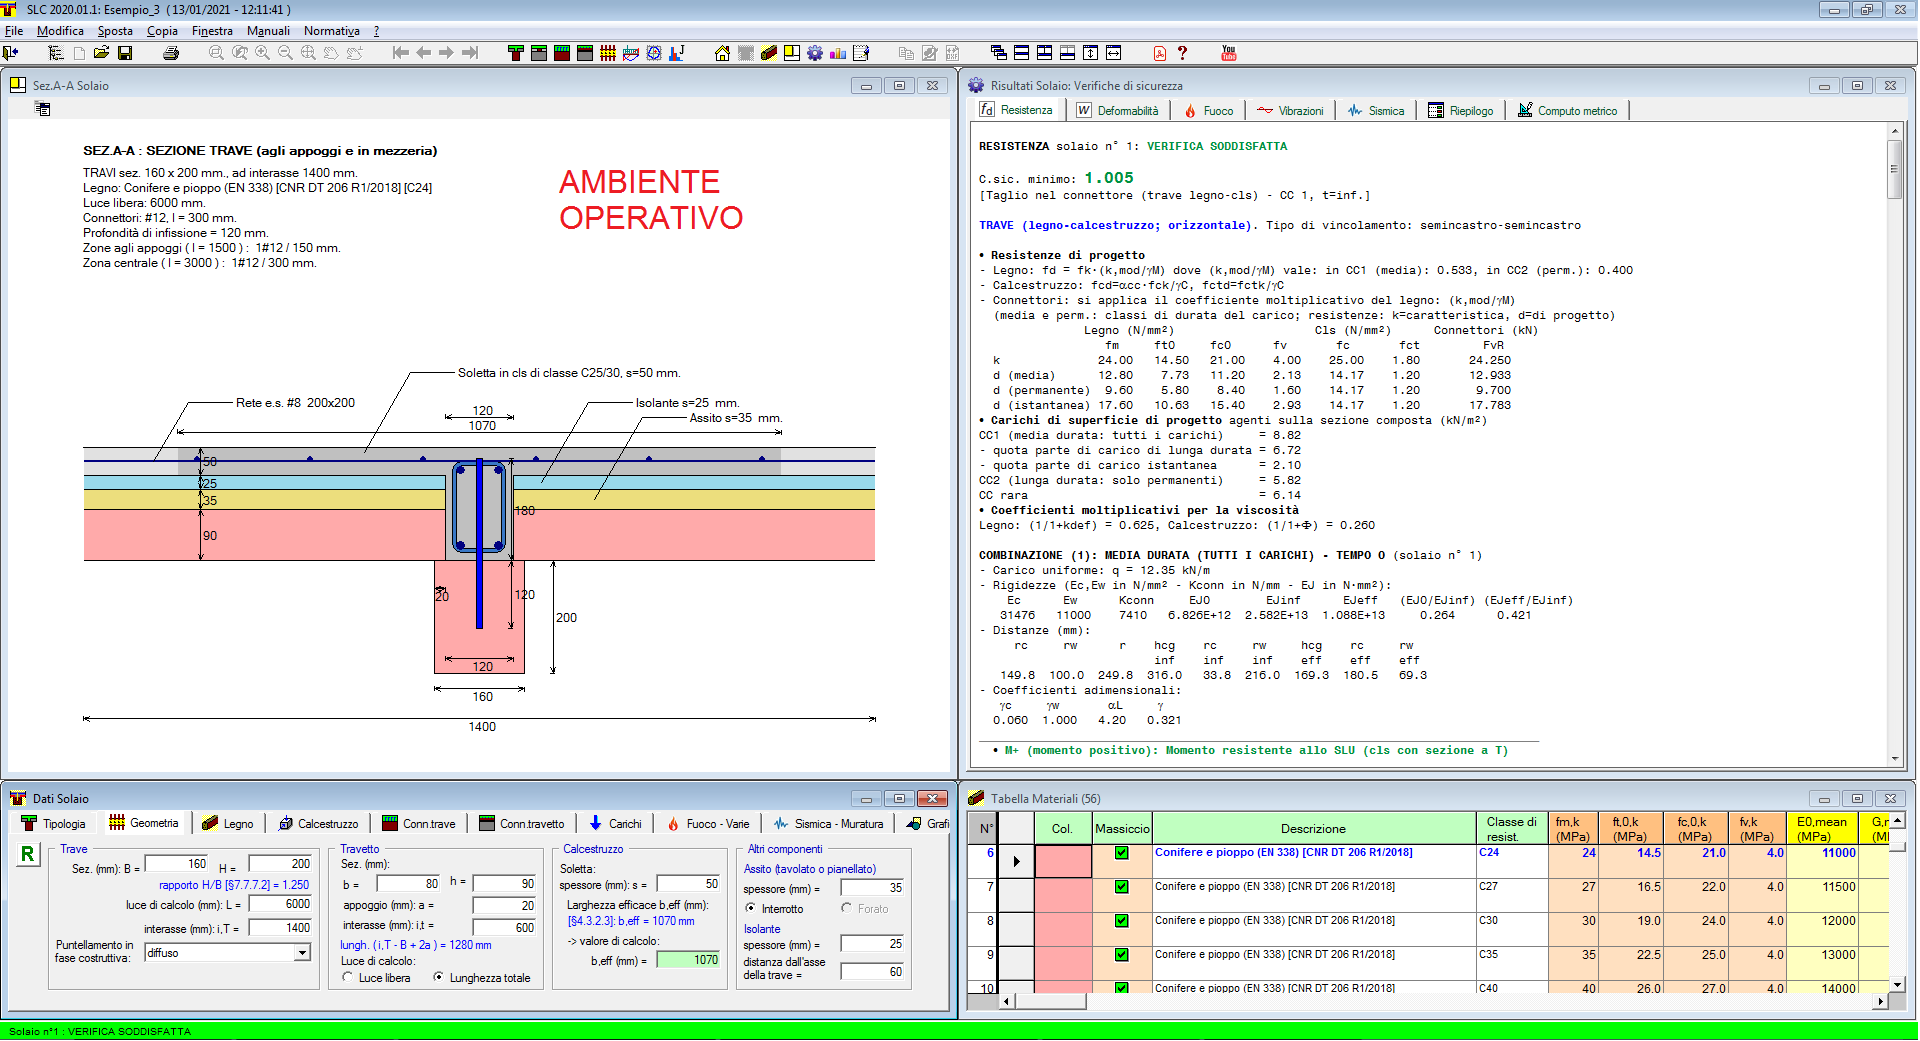This screenshot has height=1041, width=1920.
Task: Open the Finestra menu
Action: click(212, 31)
